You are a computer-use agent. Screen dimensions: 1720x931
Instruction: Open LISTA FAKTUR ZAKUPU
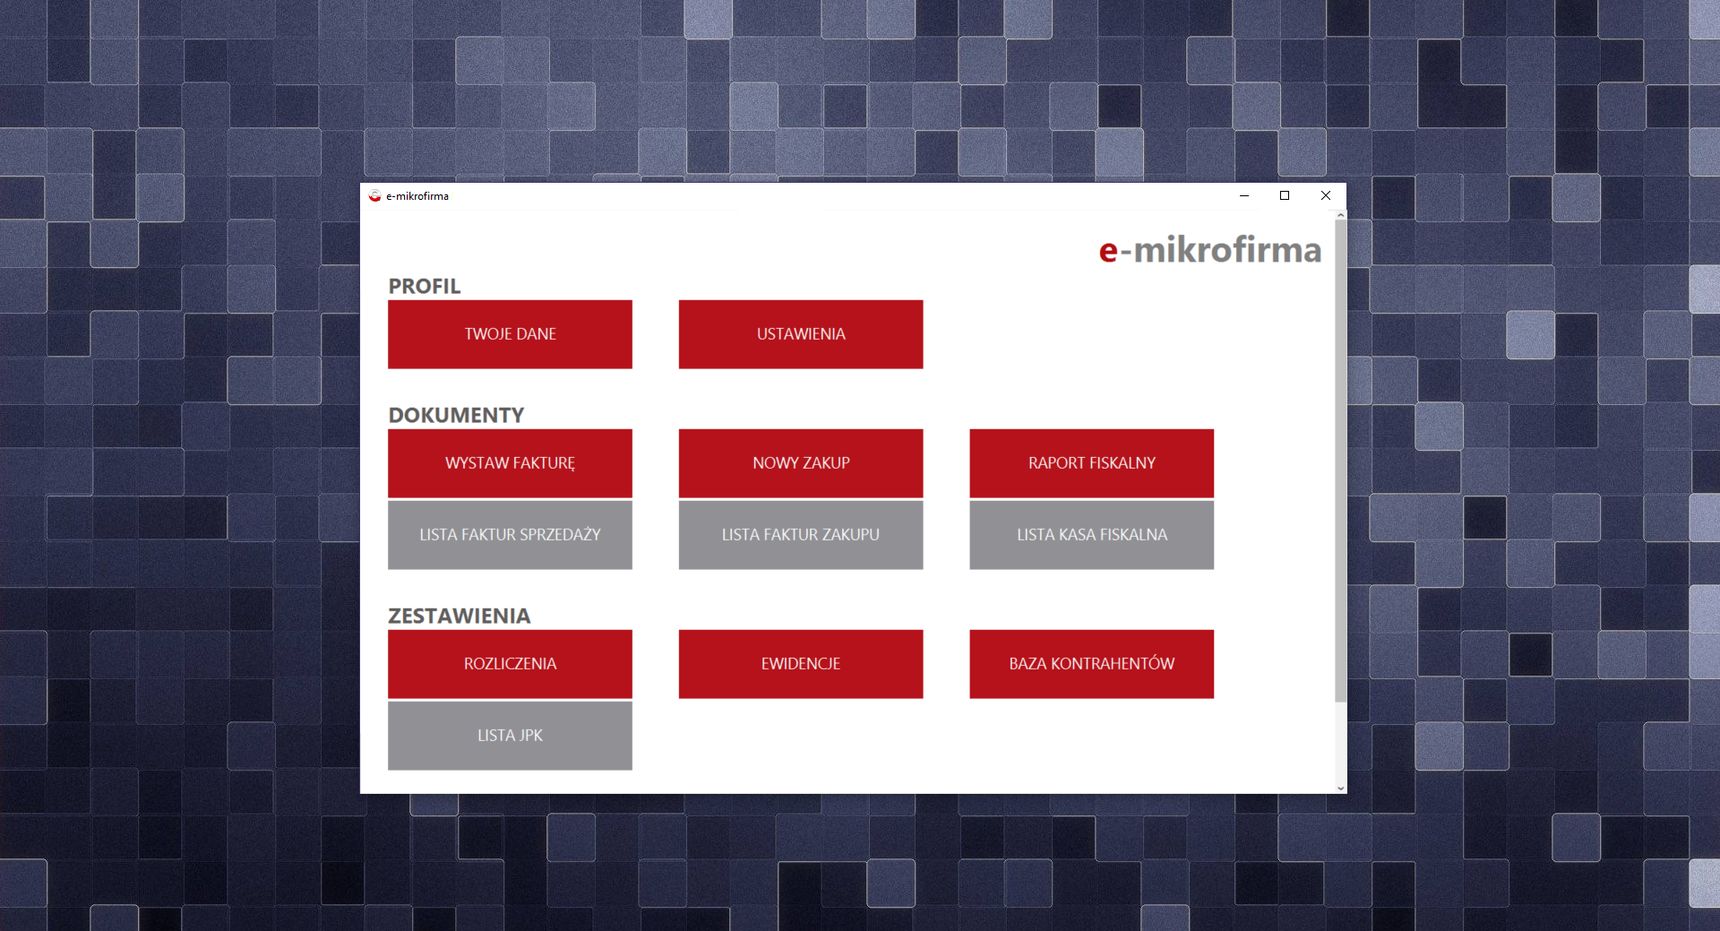coord(801,535)
